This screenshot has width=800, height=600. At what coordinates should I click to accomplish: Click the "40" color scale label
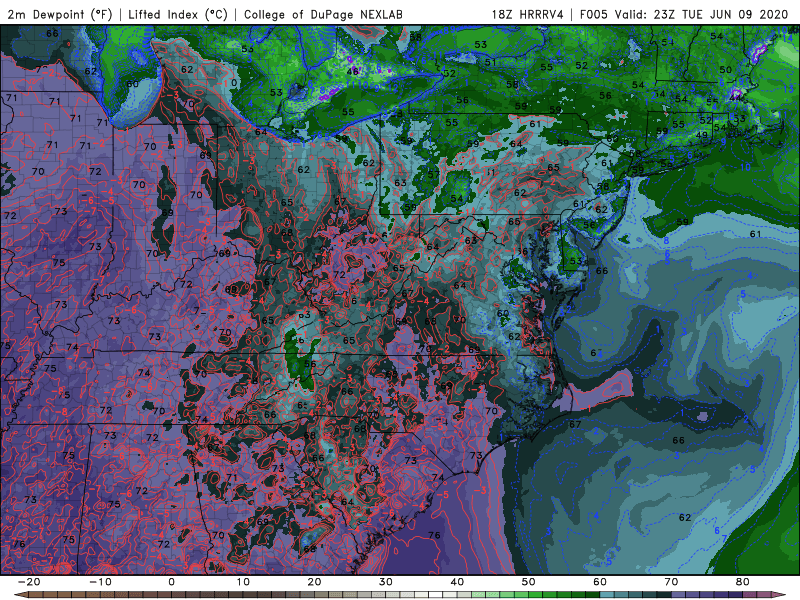[457, 582]
